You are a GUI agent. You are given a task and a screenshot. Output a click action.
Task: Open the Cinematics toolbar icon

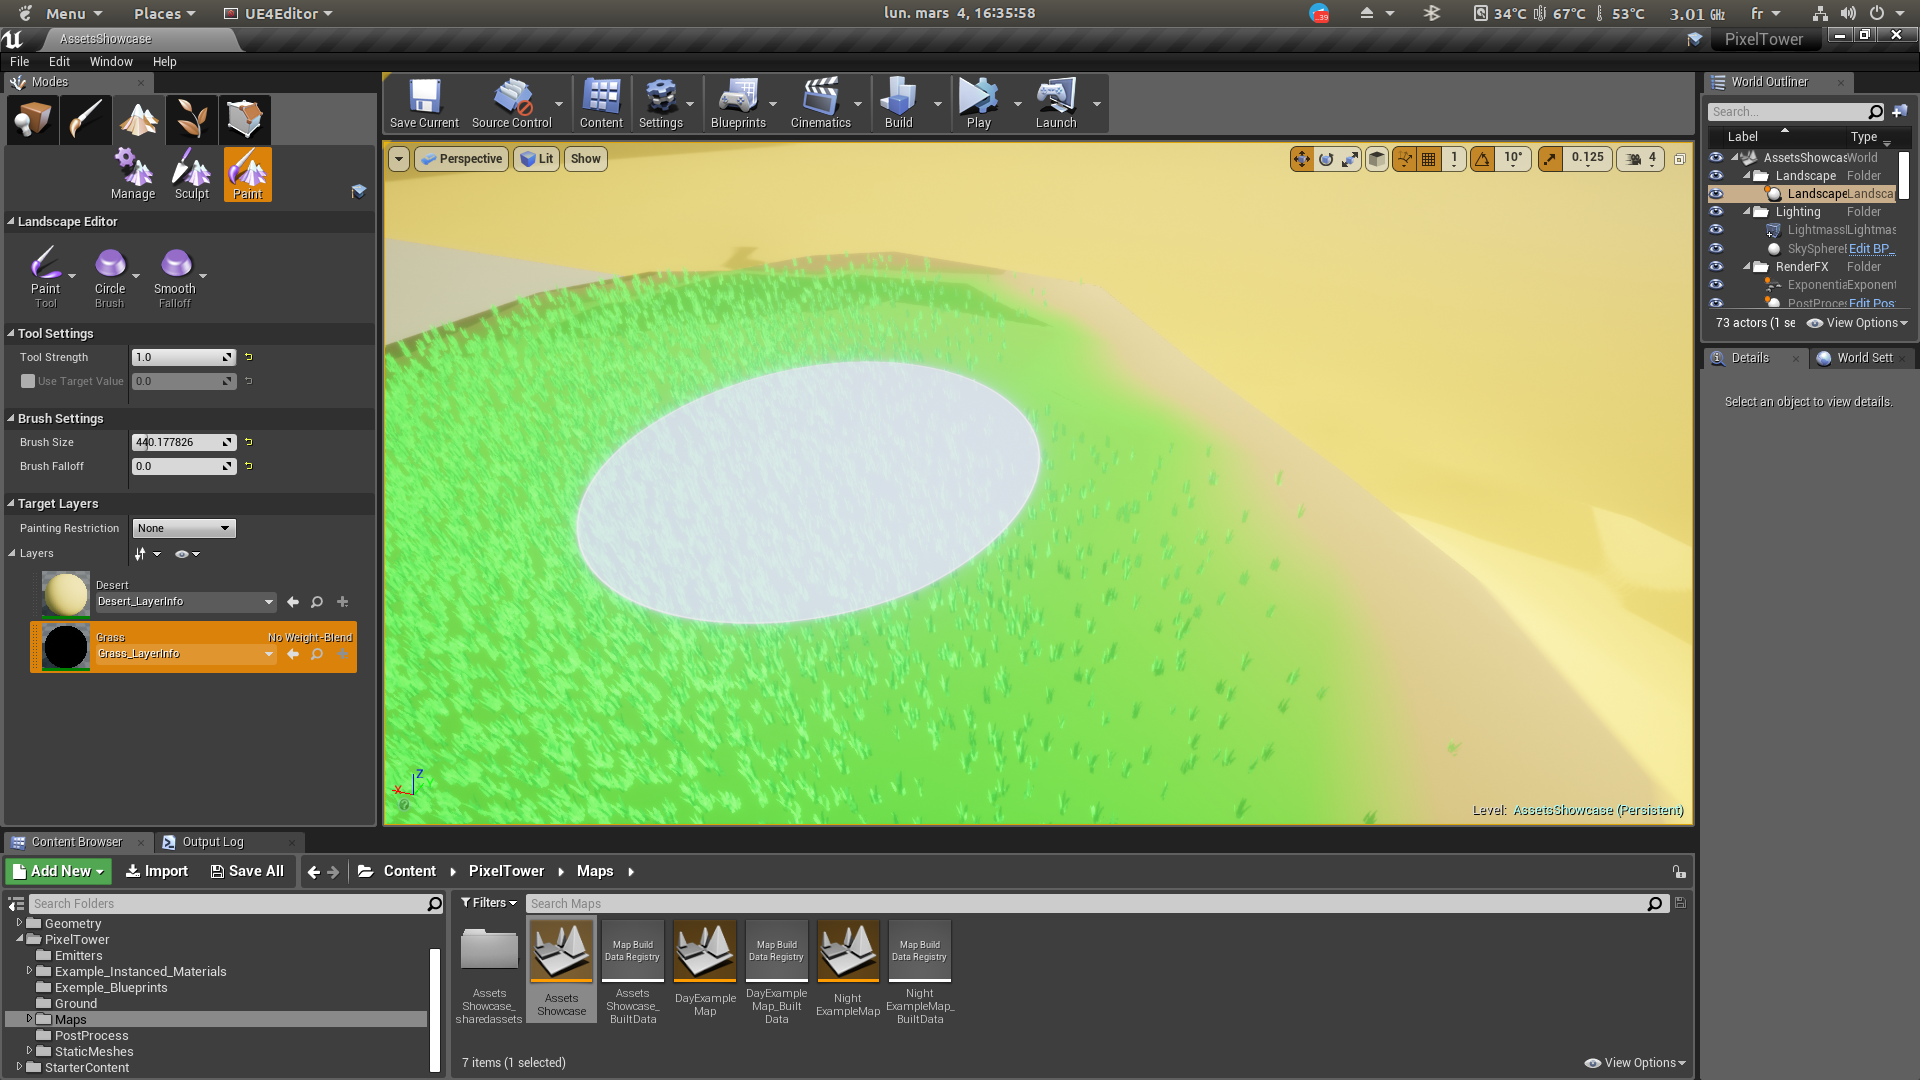pyautogui.click(x=820, y=104)
